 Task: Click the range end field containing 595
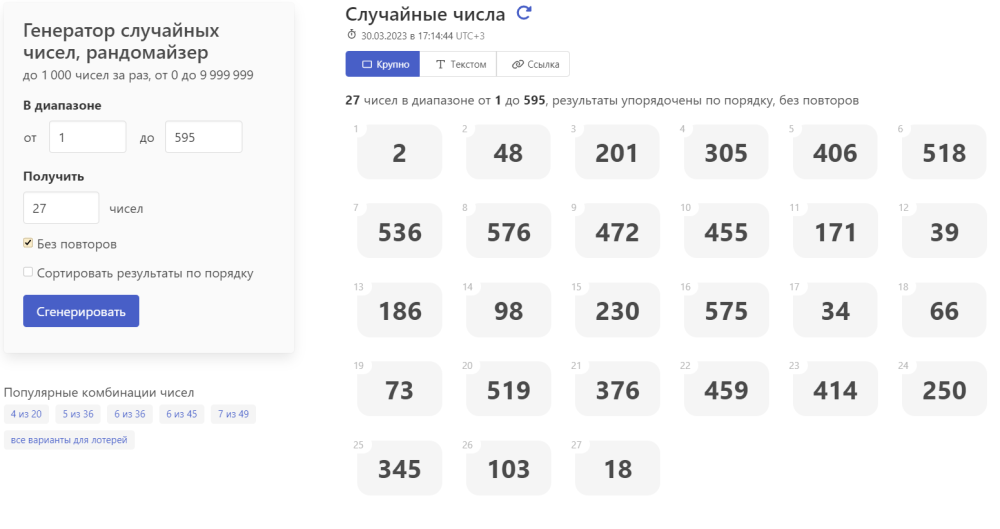click(x=203, y=137)
